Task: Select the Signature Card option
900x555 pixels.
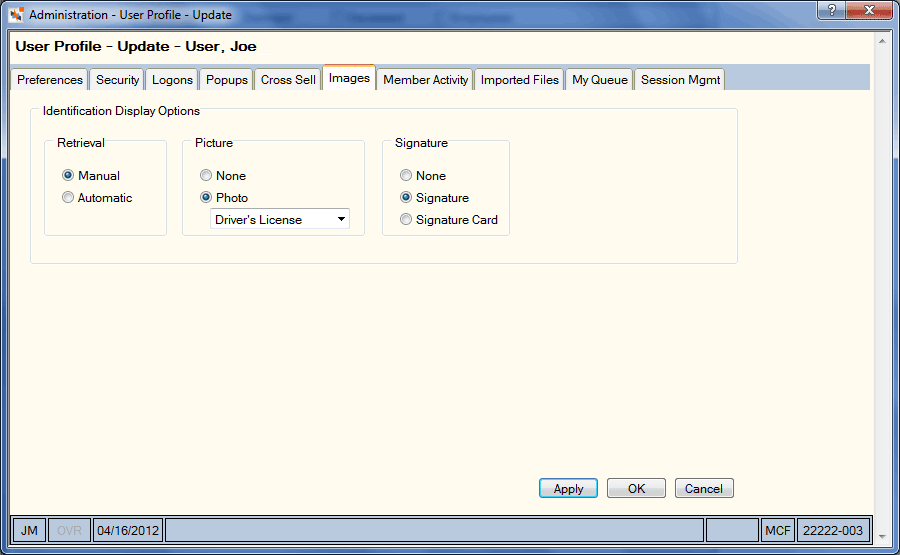Action: (x=449, y=220)
